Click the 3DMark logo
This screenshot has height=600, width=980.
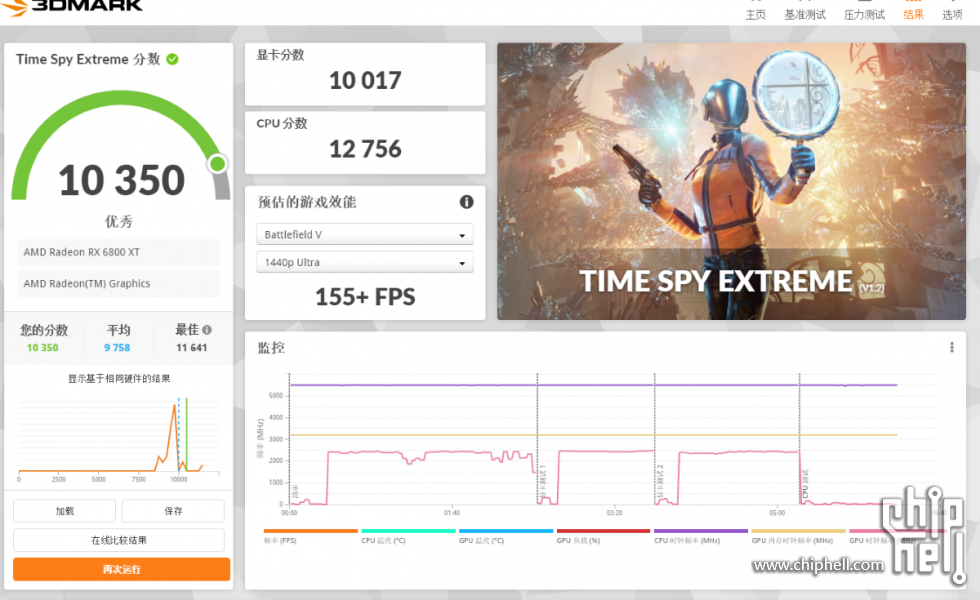[x=72, y=6]
